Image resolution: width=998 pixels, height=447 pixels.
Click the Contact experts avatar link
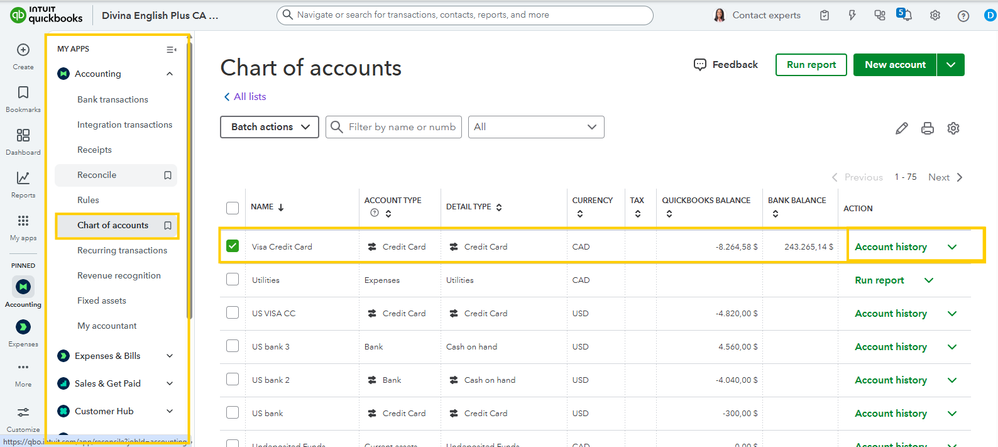(757, 15)
